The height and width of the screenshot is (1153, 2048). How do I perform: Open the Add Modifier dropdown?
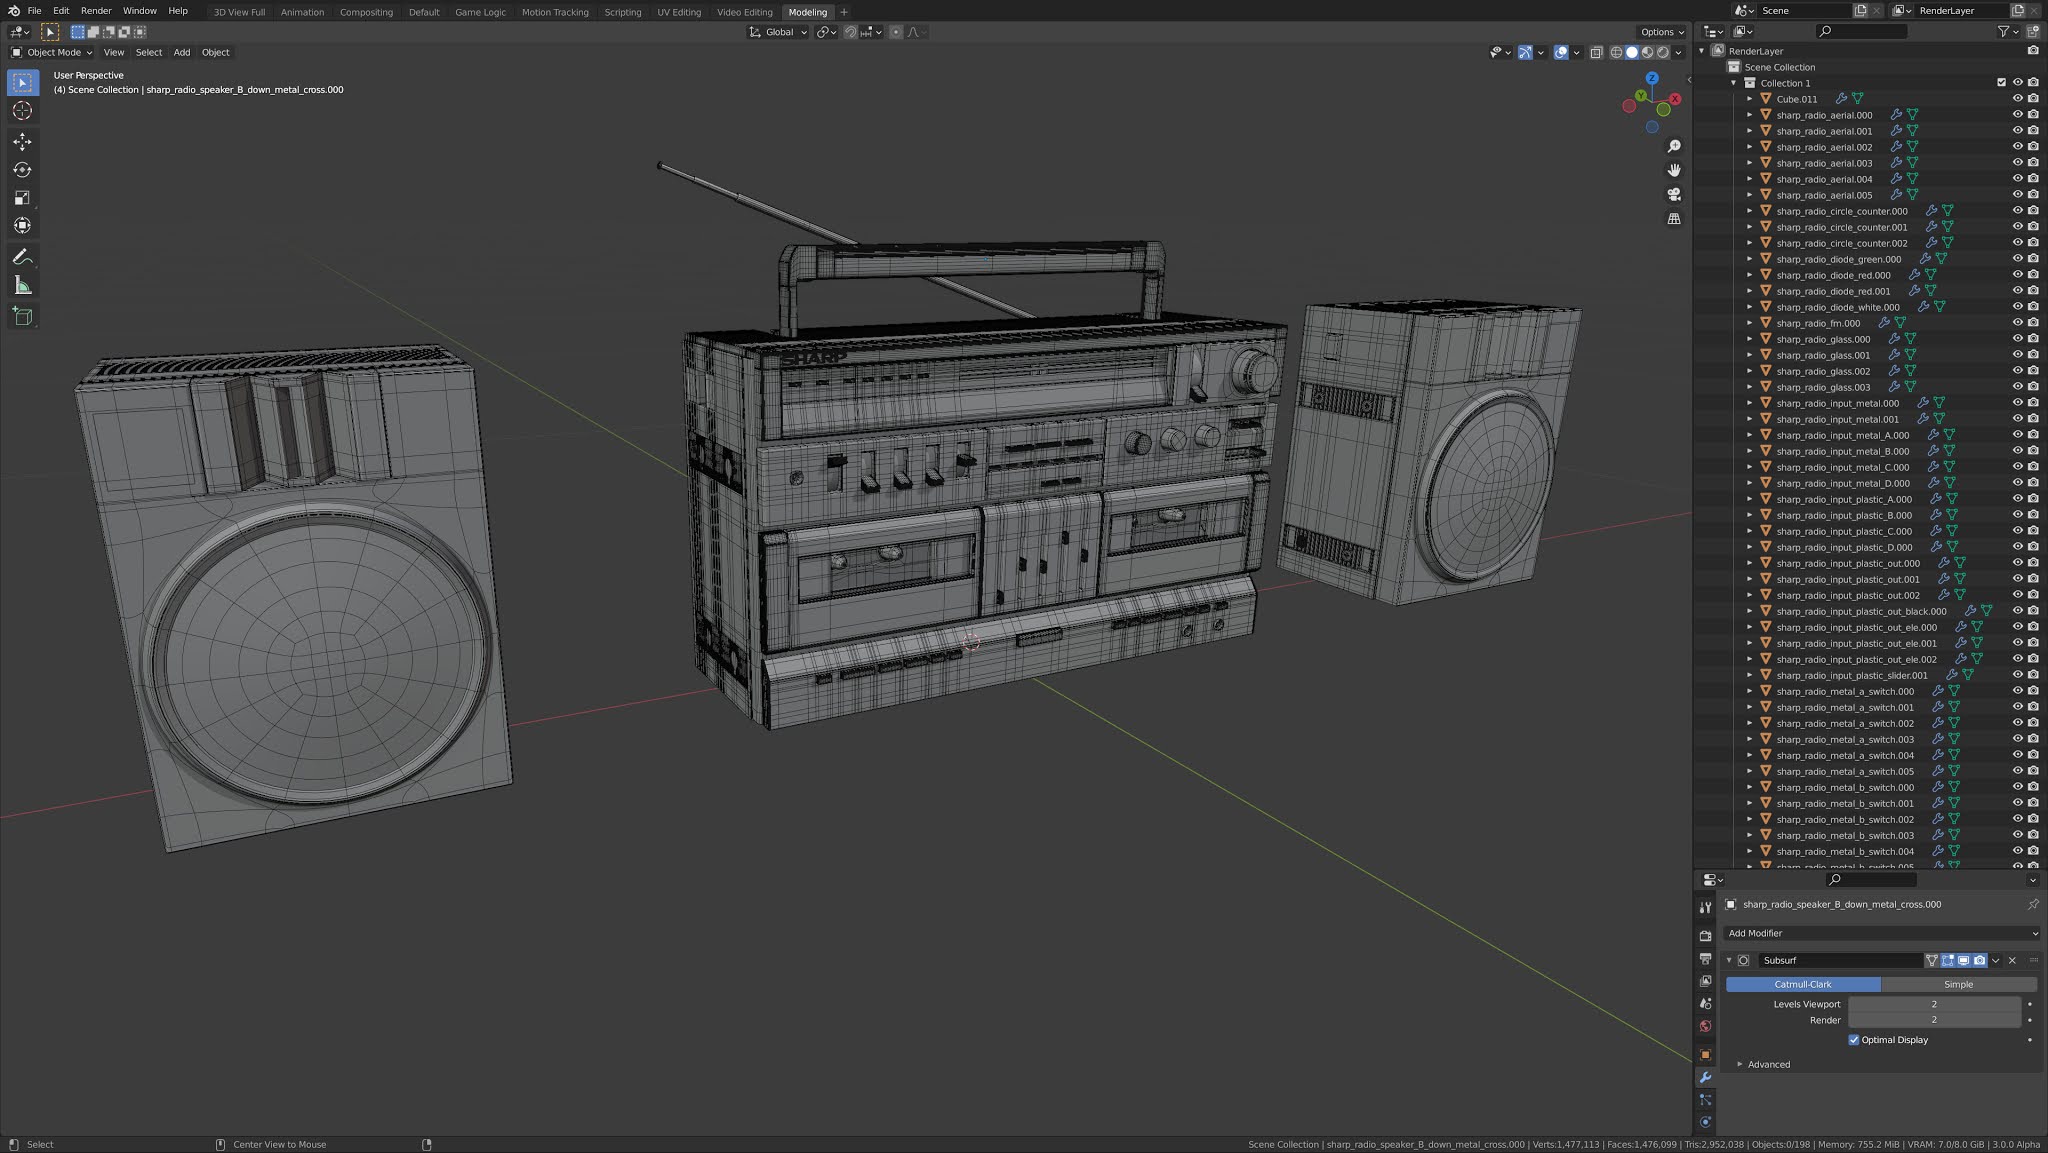point(1880,933)
